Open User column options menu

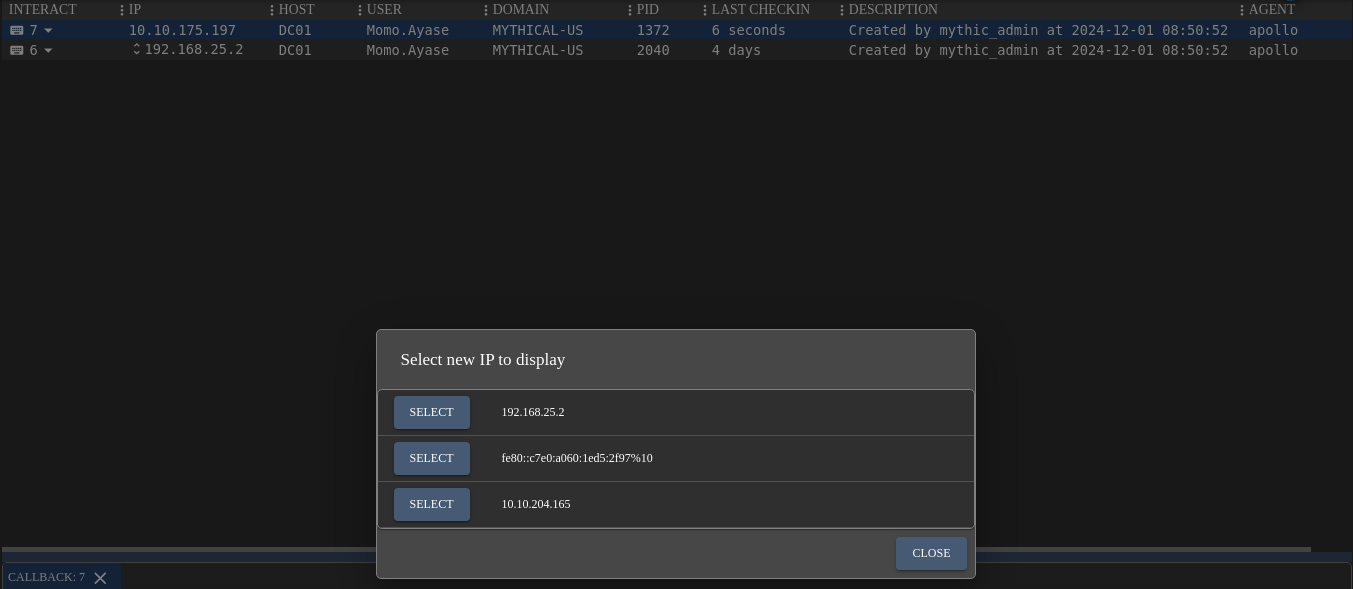click(486, 10)
